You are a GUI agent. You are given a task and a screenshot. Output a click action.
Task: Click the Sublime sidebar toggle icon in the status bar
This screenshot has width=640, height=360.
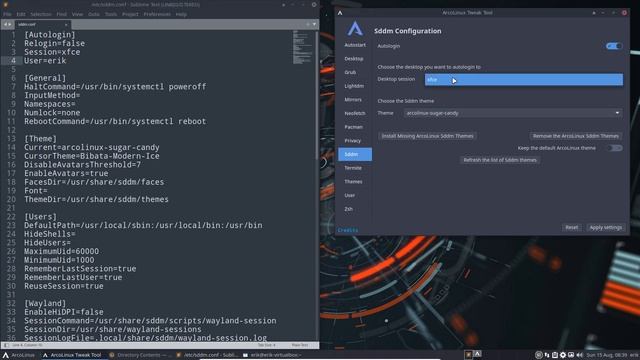click(x=6, y=345)
